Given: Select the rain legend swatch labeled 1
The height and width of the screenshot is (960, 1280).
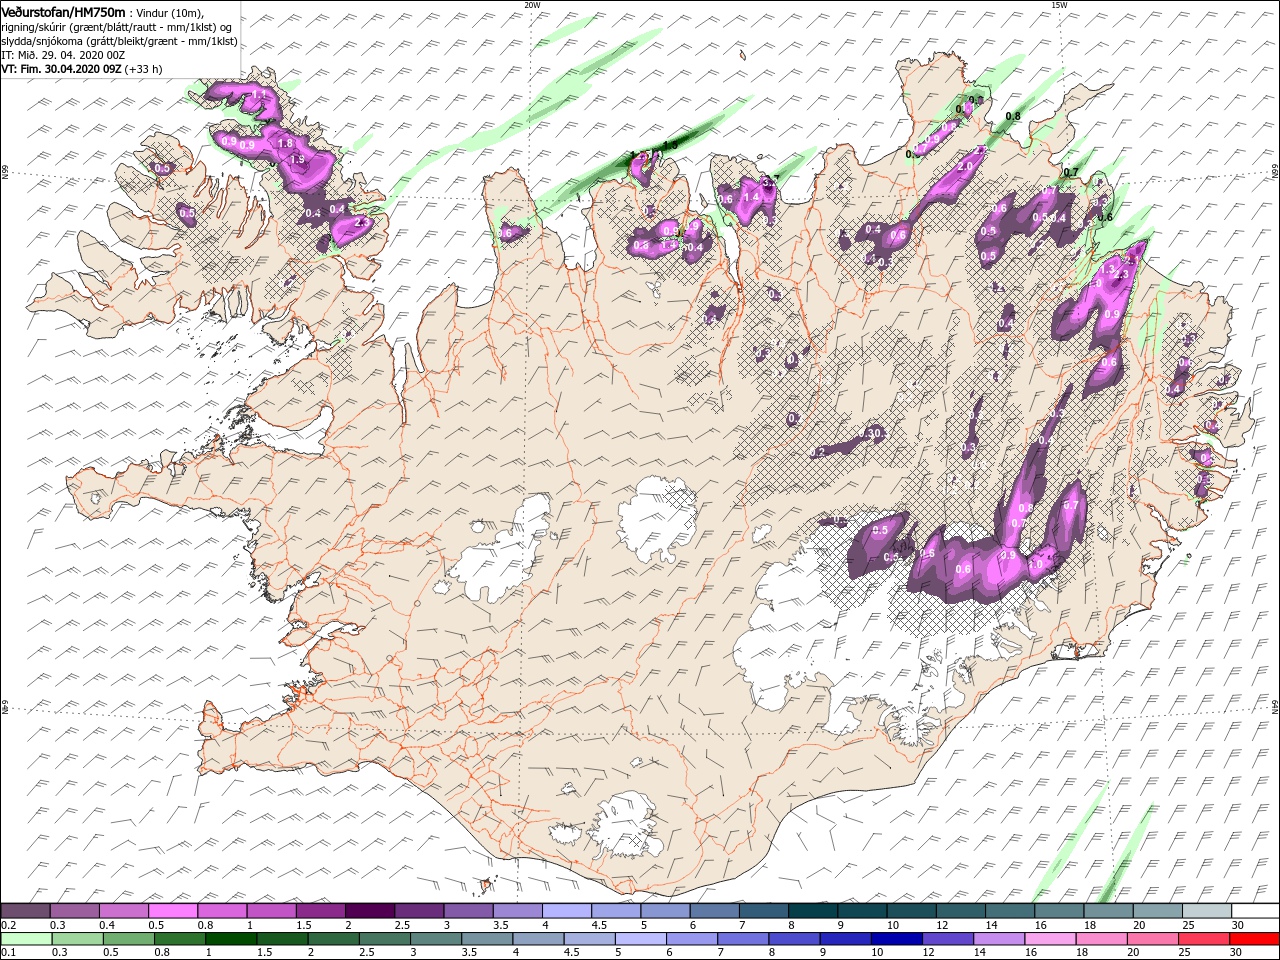Looking at the screenshot, I should 231,939.
